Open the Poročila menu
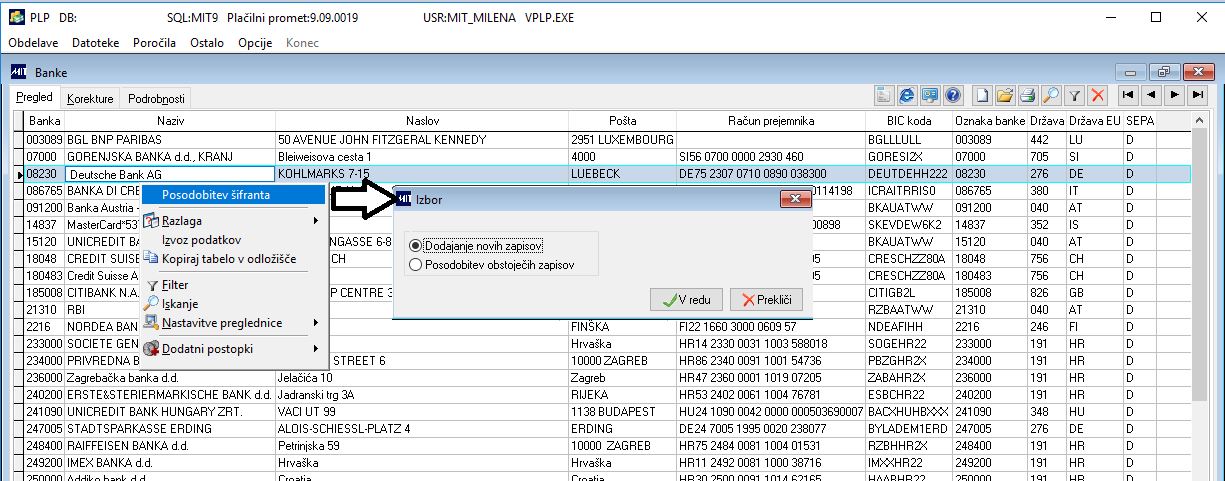The image size is (1225, 481). coord(153,43)
